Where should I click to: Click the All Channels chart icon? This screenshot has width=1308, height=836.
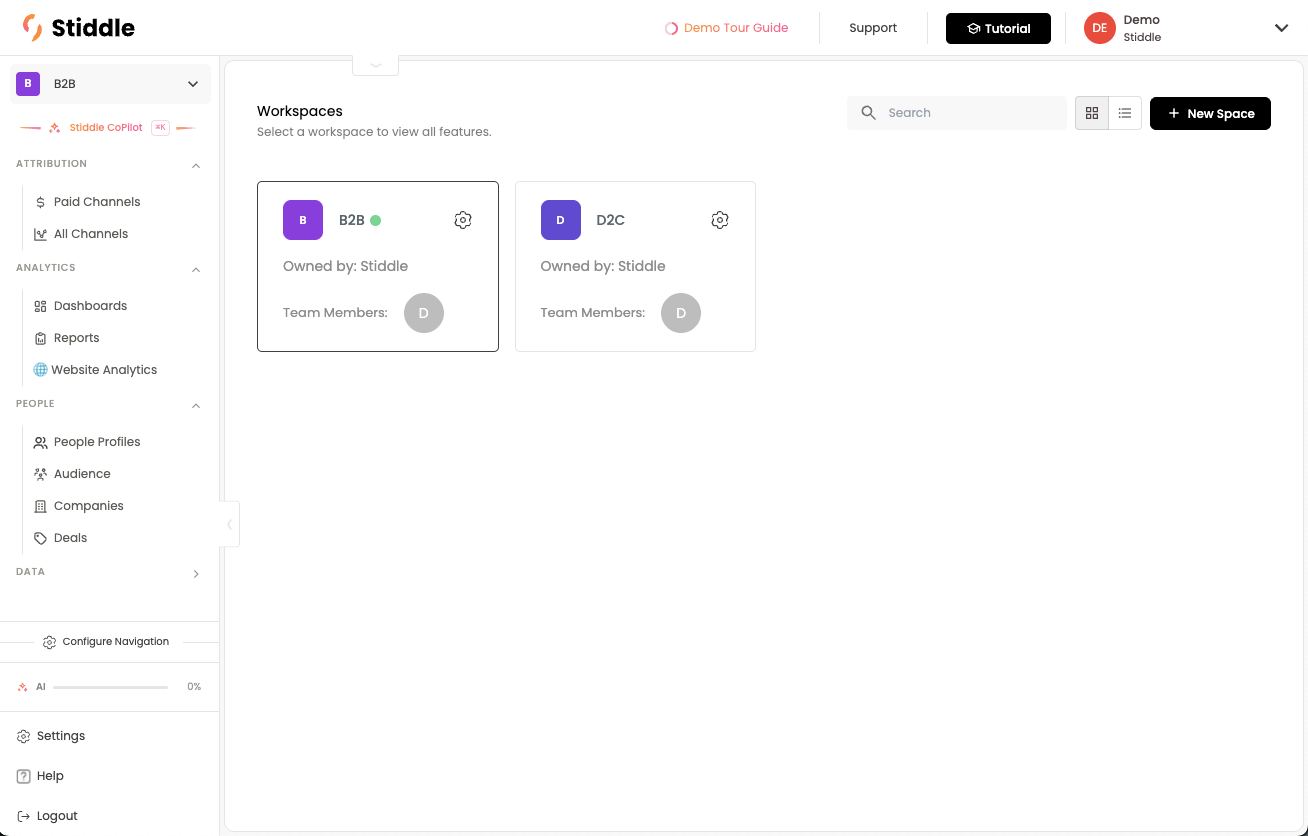(x=40, y=234)
